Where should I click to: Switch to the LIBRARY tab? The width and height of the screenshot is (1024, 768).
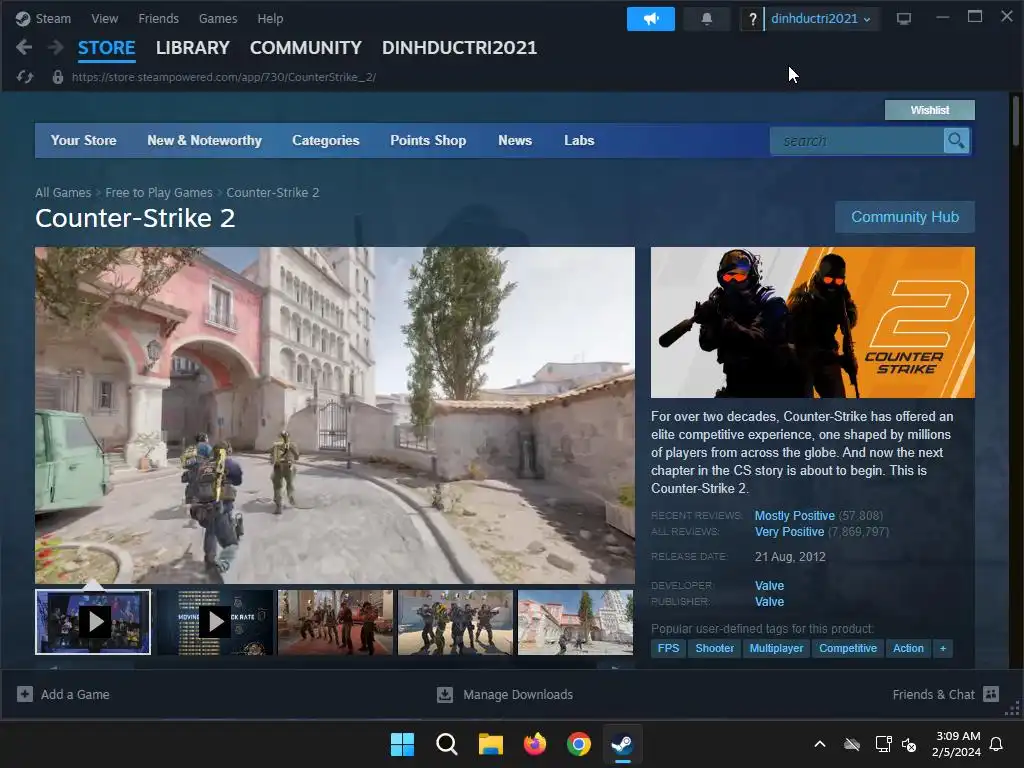[193, 48]
